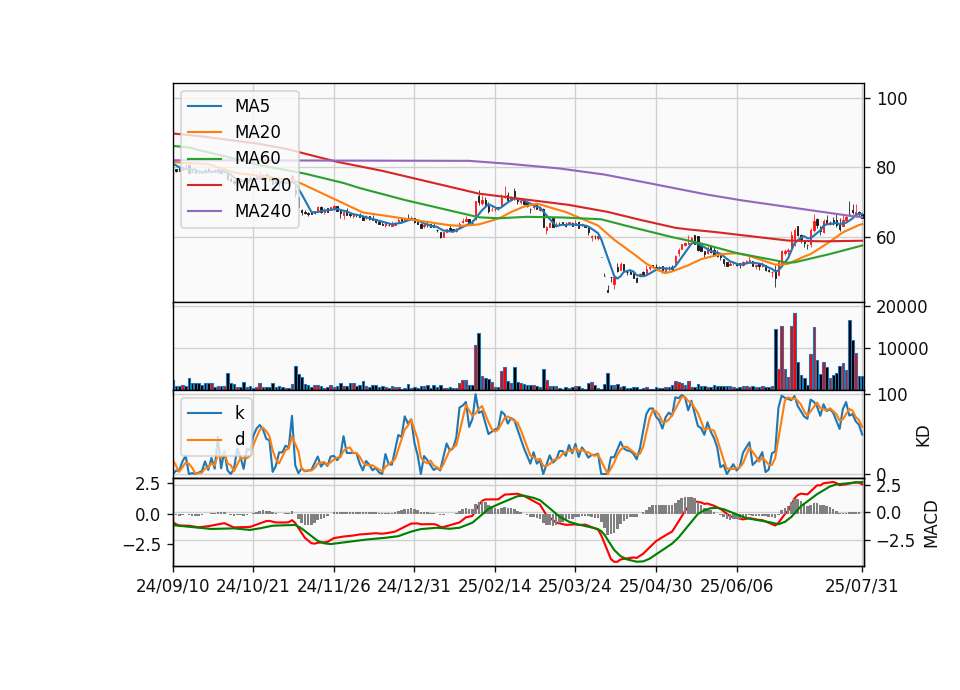Click the MA240 legend label
The height and width of the screenshot is (690, 960).
coord(263,211)
